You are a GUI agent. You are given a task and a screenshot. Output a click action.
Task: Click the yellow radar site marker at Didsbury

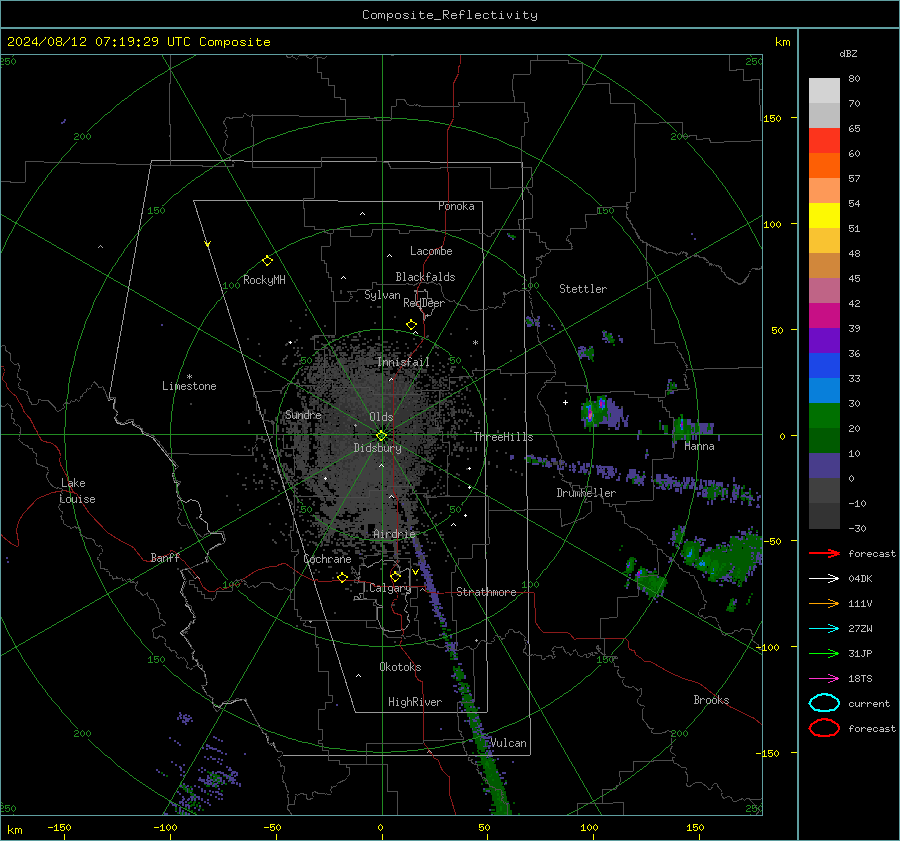pyautogui.click(x=381, y=436)
